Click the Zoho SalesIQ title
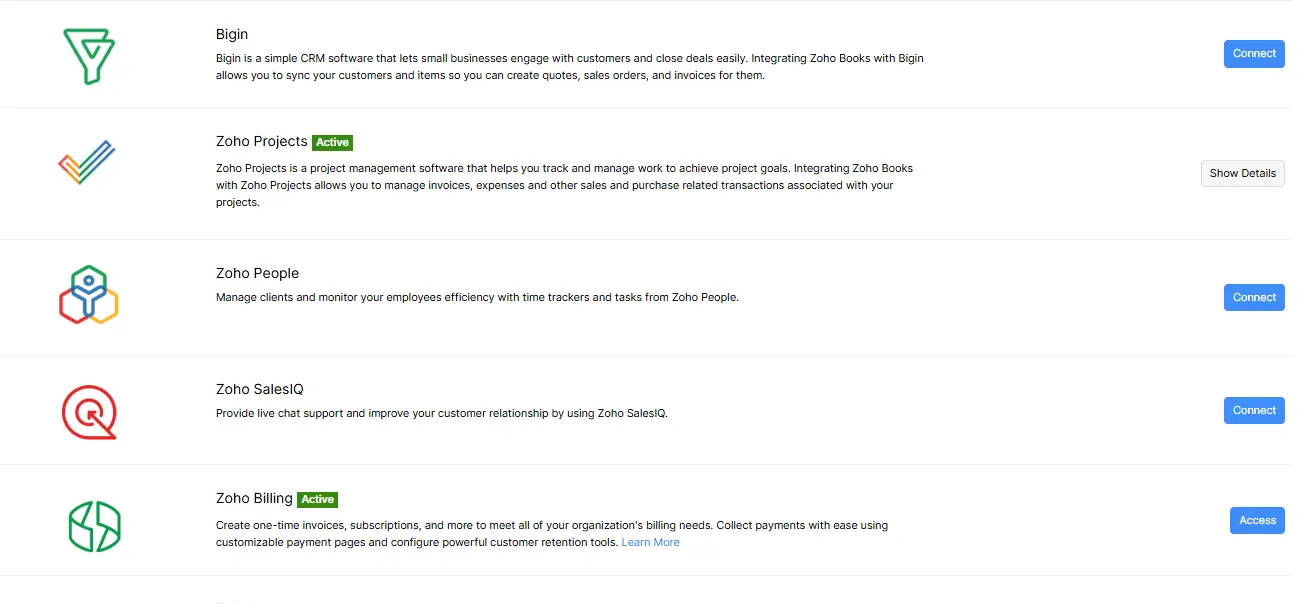Image resolution: width=1308 pixels, height=604 pixels. coord(259,389)
